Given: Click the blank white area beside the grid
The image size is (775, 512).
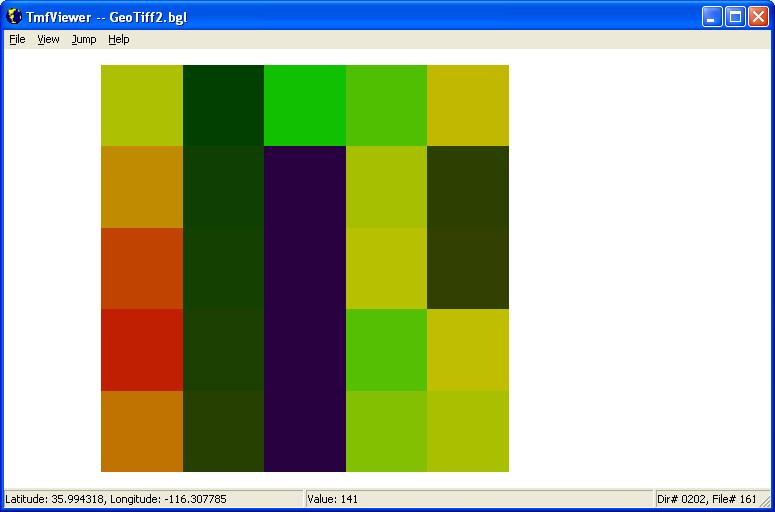Looking at the screenshot, I should pyautogui.click(x=638, y=267).
